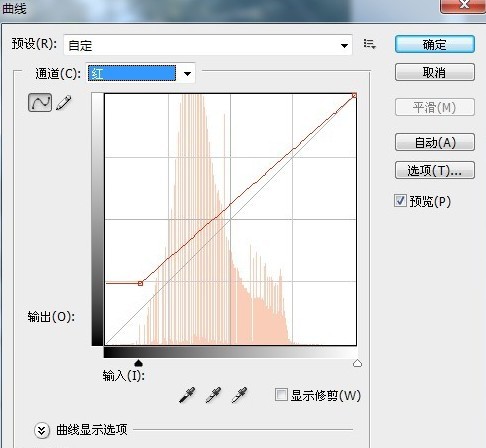Click the 取消 button
Screen dimensions: 486x448
(x=435, y=72)
